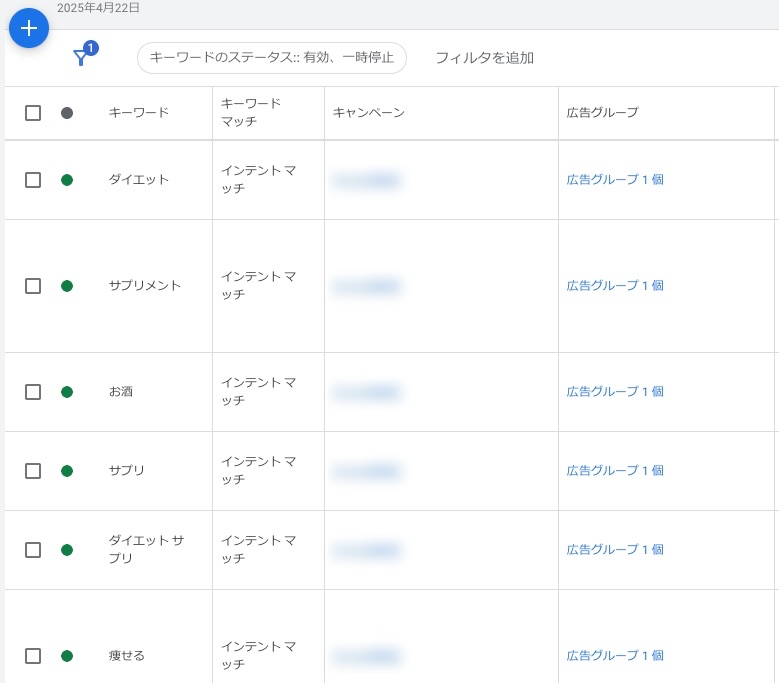
Task: Check the お酒 row checkbox
Action: click(x=33, y=392)
